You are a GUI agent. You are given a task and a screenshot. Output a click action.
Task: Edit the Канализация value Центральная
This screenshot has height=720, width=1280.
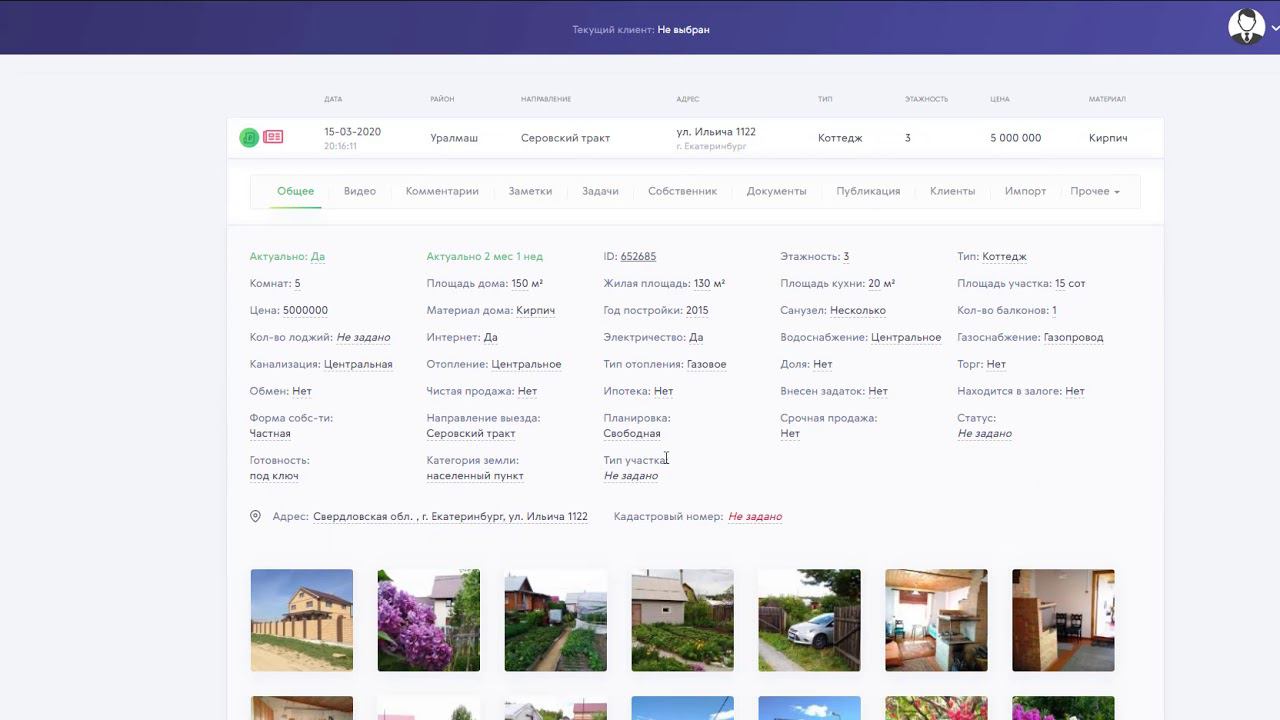coord(358,365)
